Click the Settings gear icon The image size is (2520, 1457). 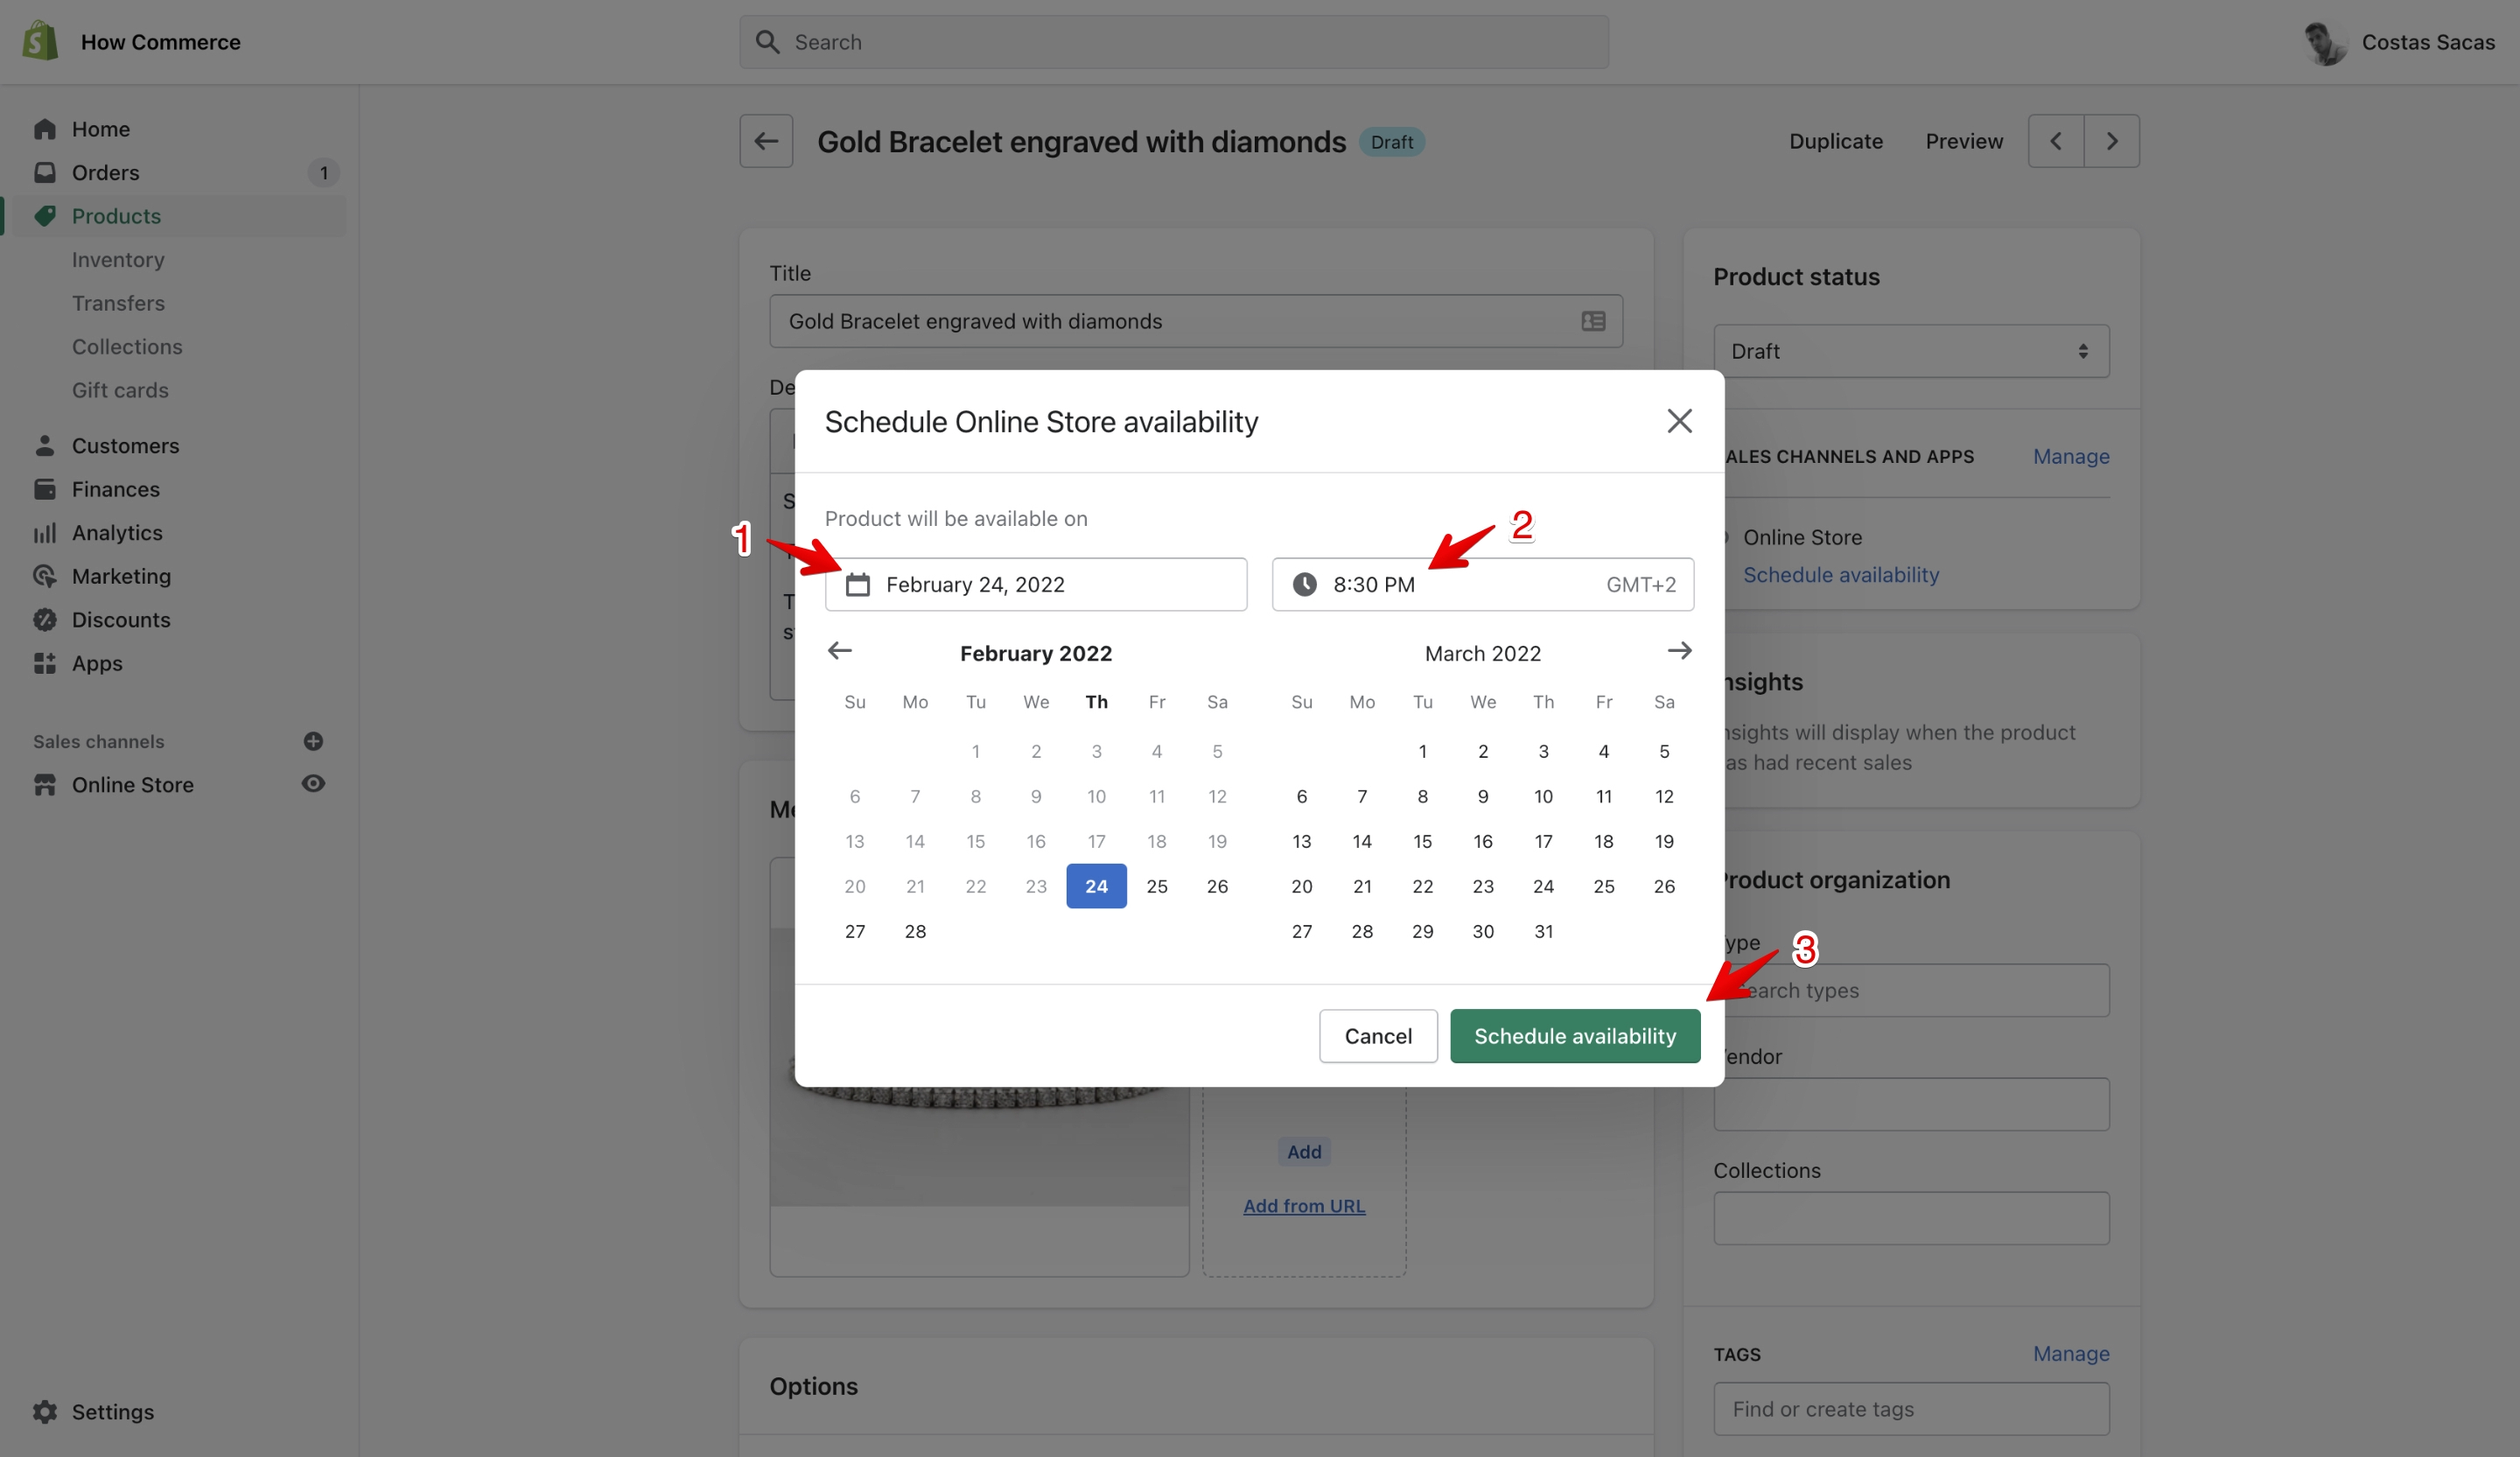pyautogui.click(x=45, y=1411)
